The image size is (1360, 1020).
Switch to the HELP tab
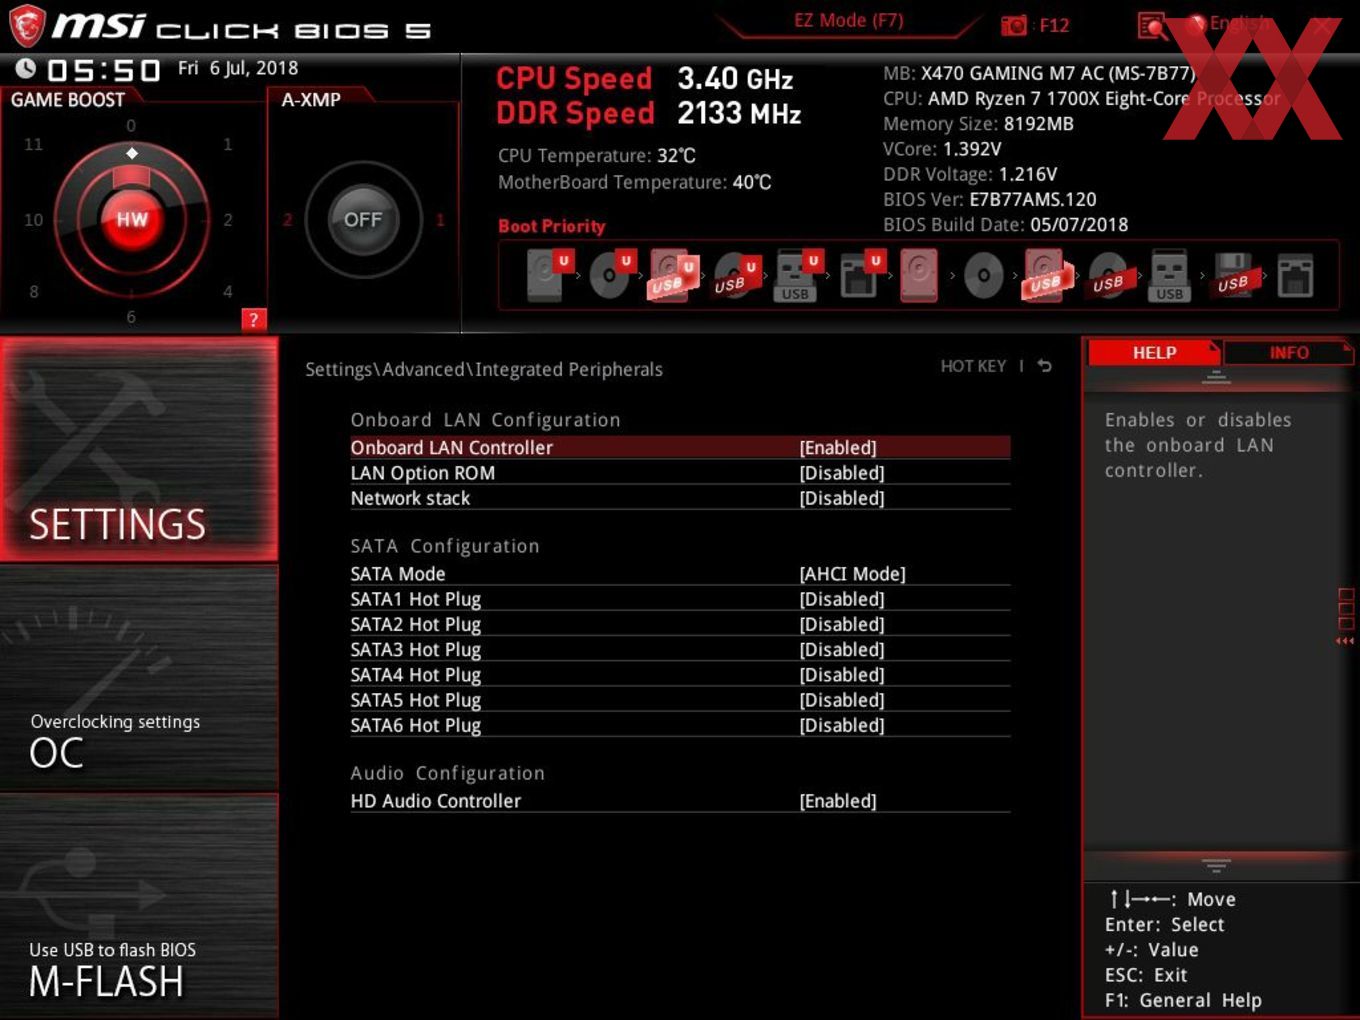tap(1153, 353)
